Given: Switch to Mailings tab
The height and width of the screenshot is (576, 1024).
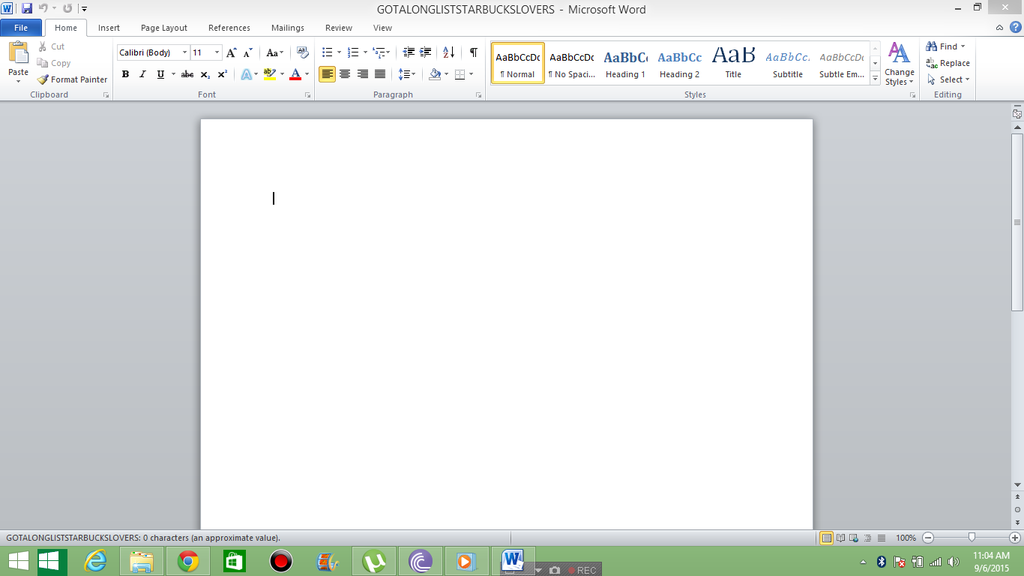Looking at the screenshot, I should point(287,28).
